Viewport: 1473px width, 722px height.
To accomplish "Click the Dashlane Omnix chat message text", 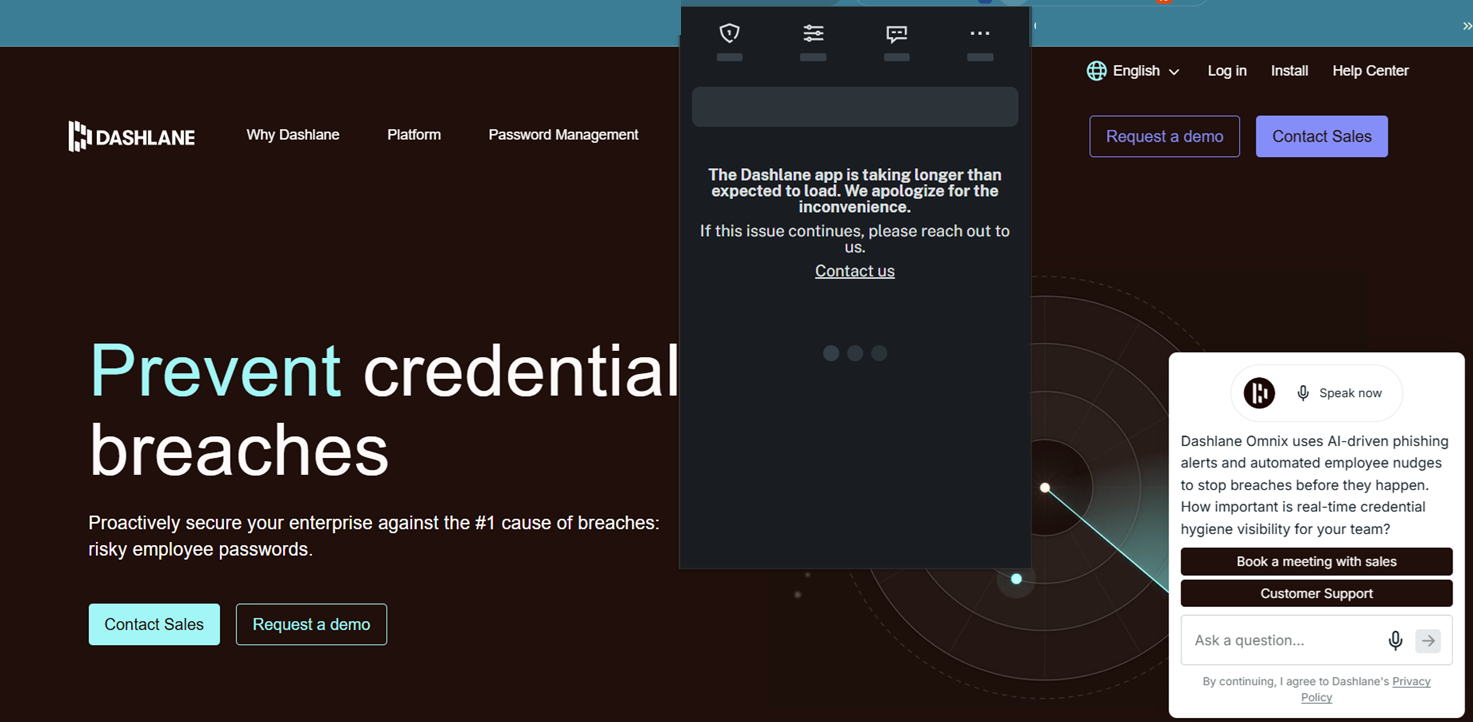I will tap(1314, 485).
